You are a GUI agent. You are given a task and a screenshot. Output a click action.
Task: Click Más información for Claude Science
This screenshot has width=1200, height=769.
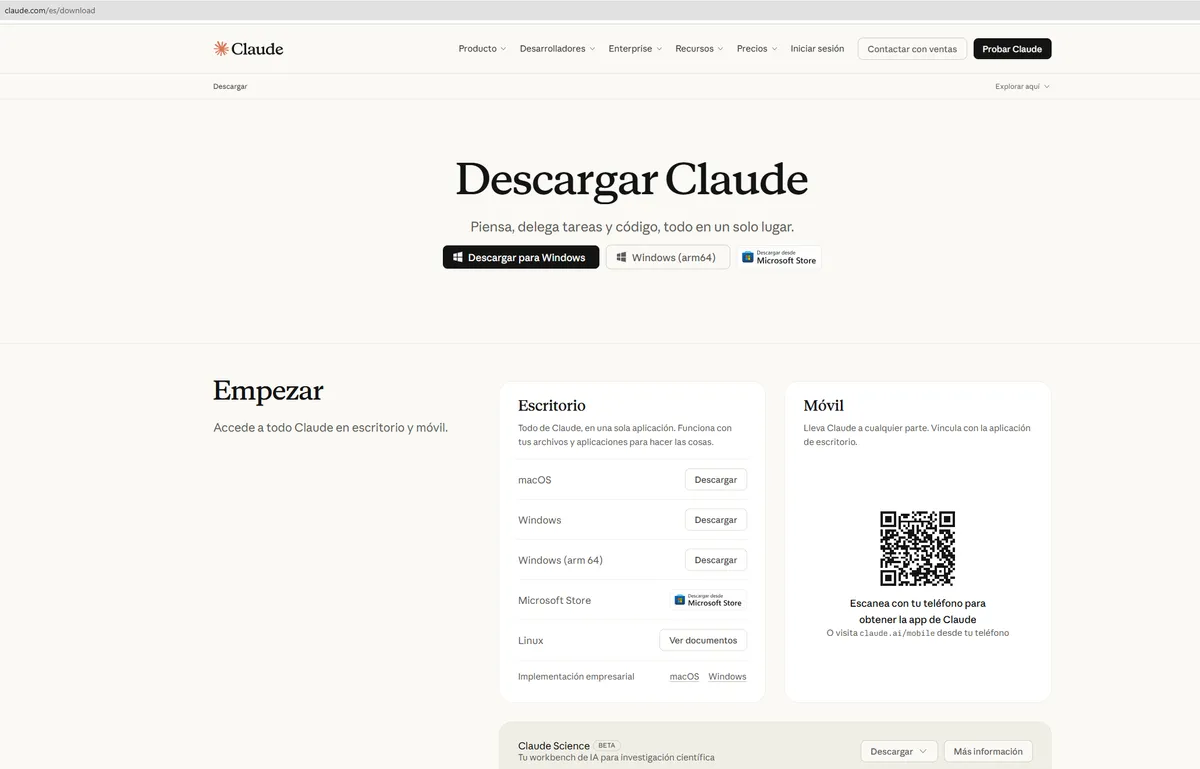[988, 751]
